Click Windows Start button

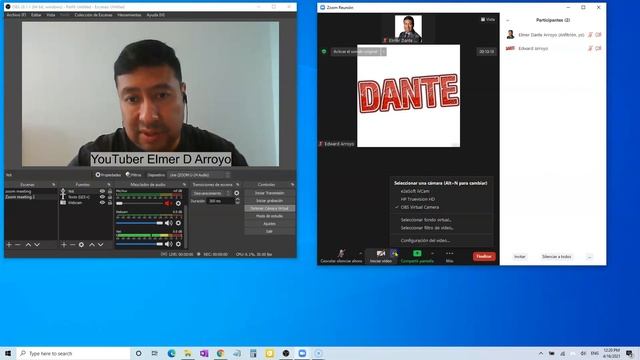click(8, 353)
